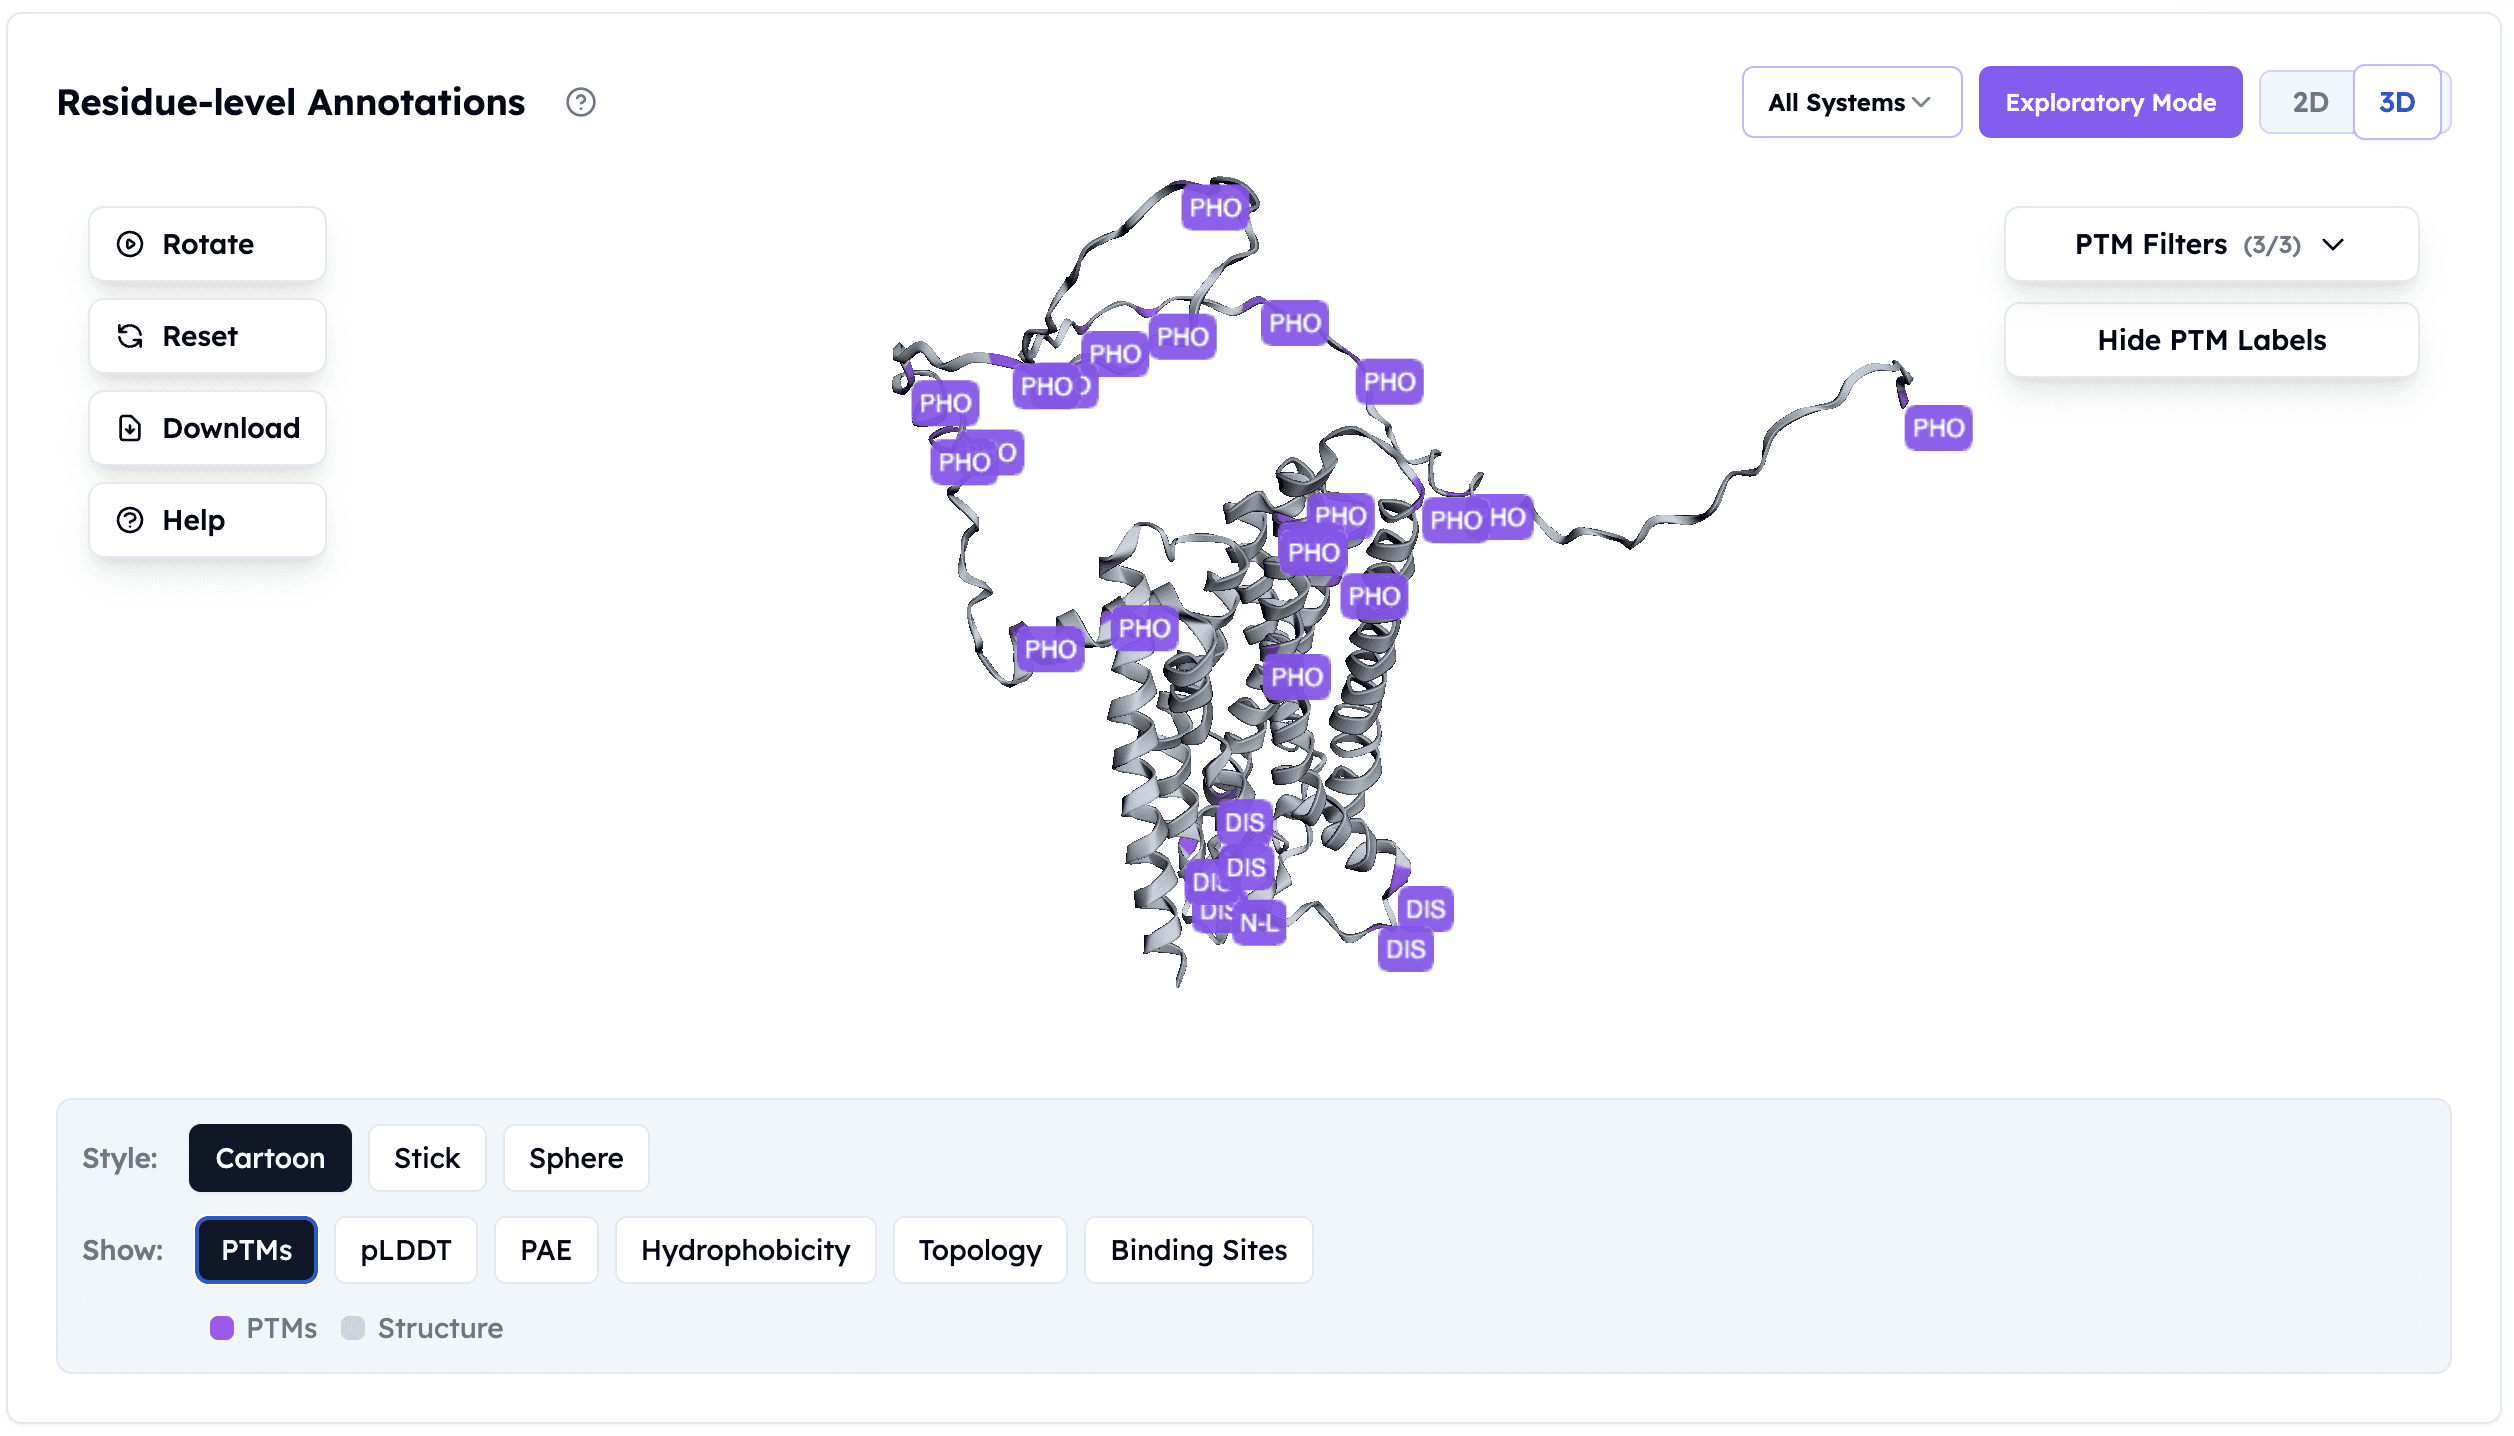Viewport: 2514px width, 1436px height.
Task: Change style to Stick
Action: tap(426, 1158)
